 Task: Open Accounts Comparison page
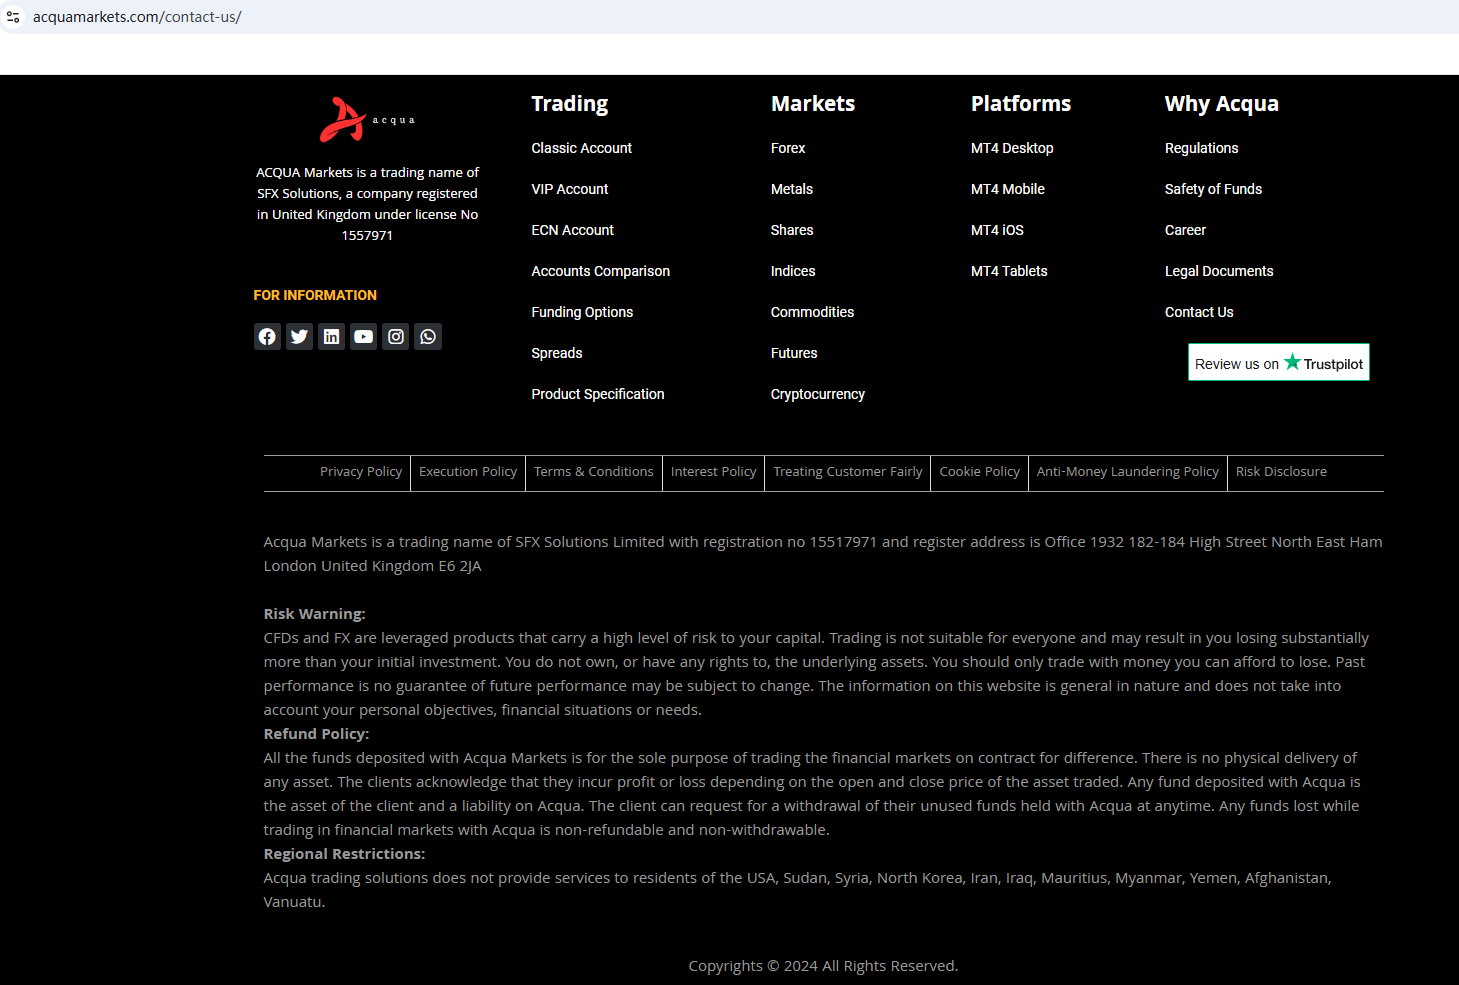(601, 271)
